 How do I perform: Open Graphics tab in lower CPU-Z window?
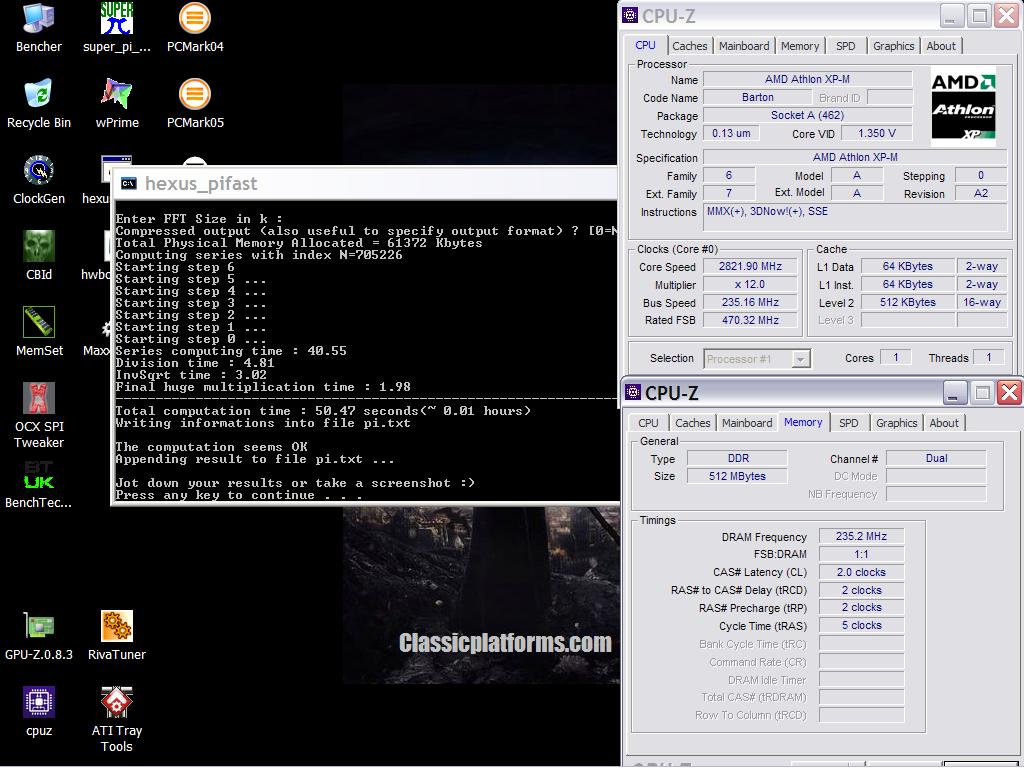click(897, 423)
